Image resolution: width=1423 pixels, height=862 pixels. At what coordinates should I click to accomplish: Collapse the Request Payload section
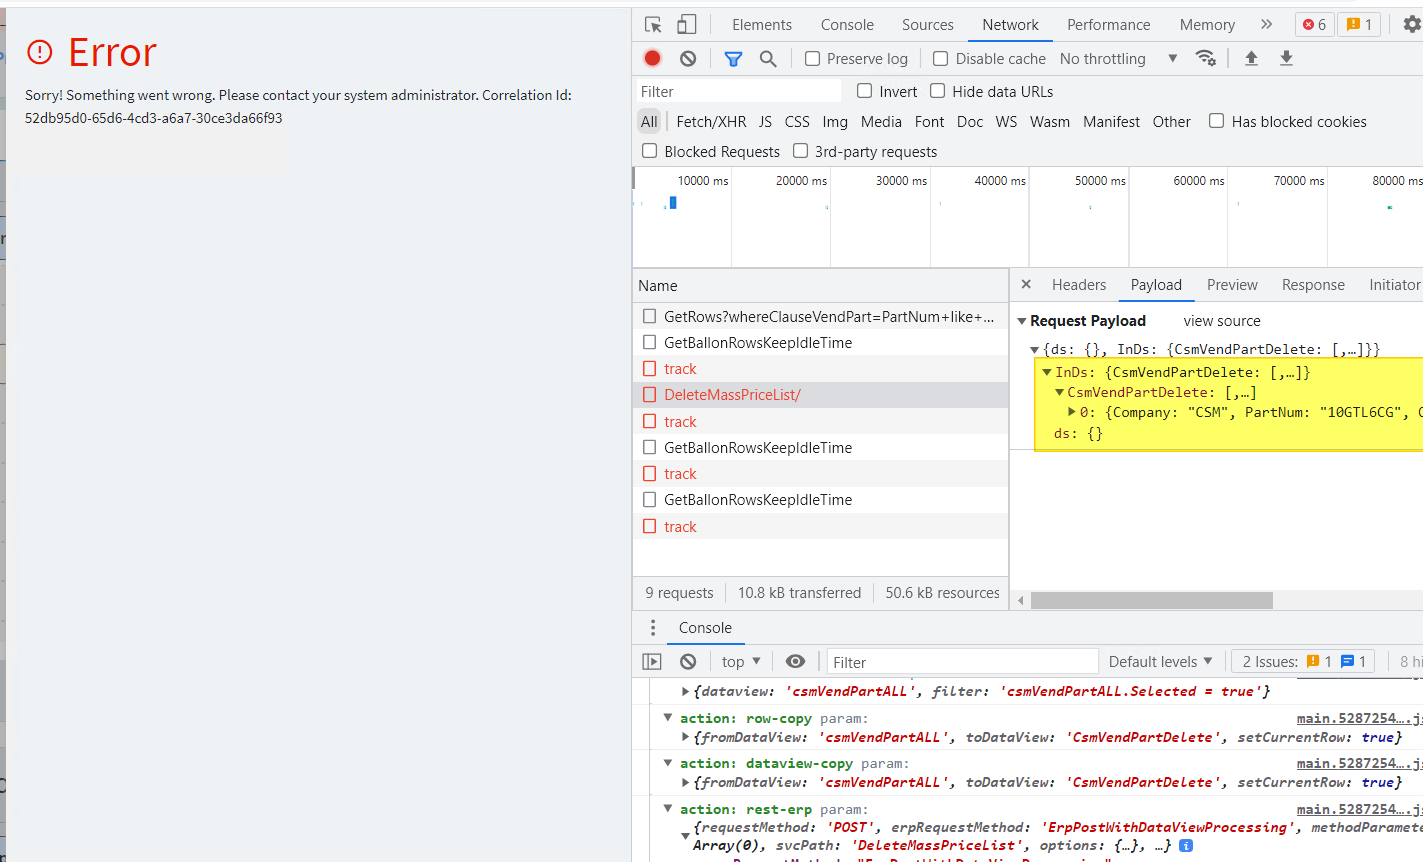coord(1022,321)
